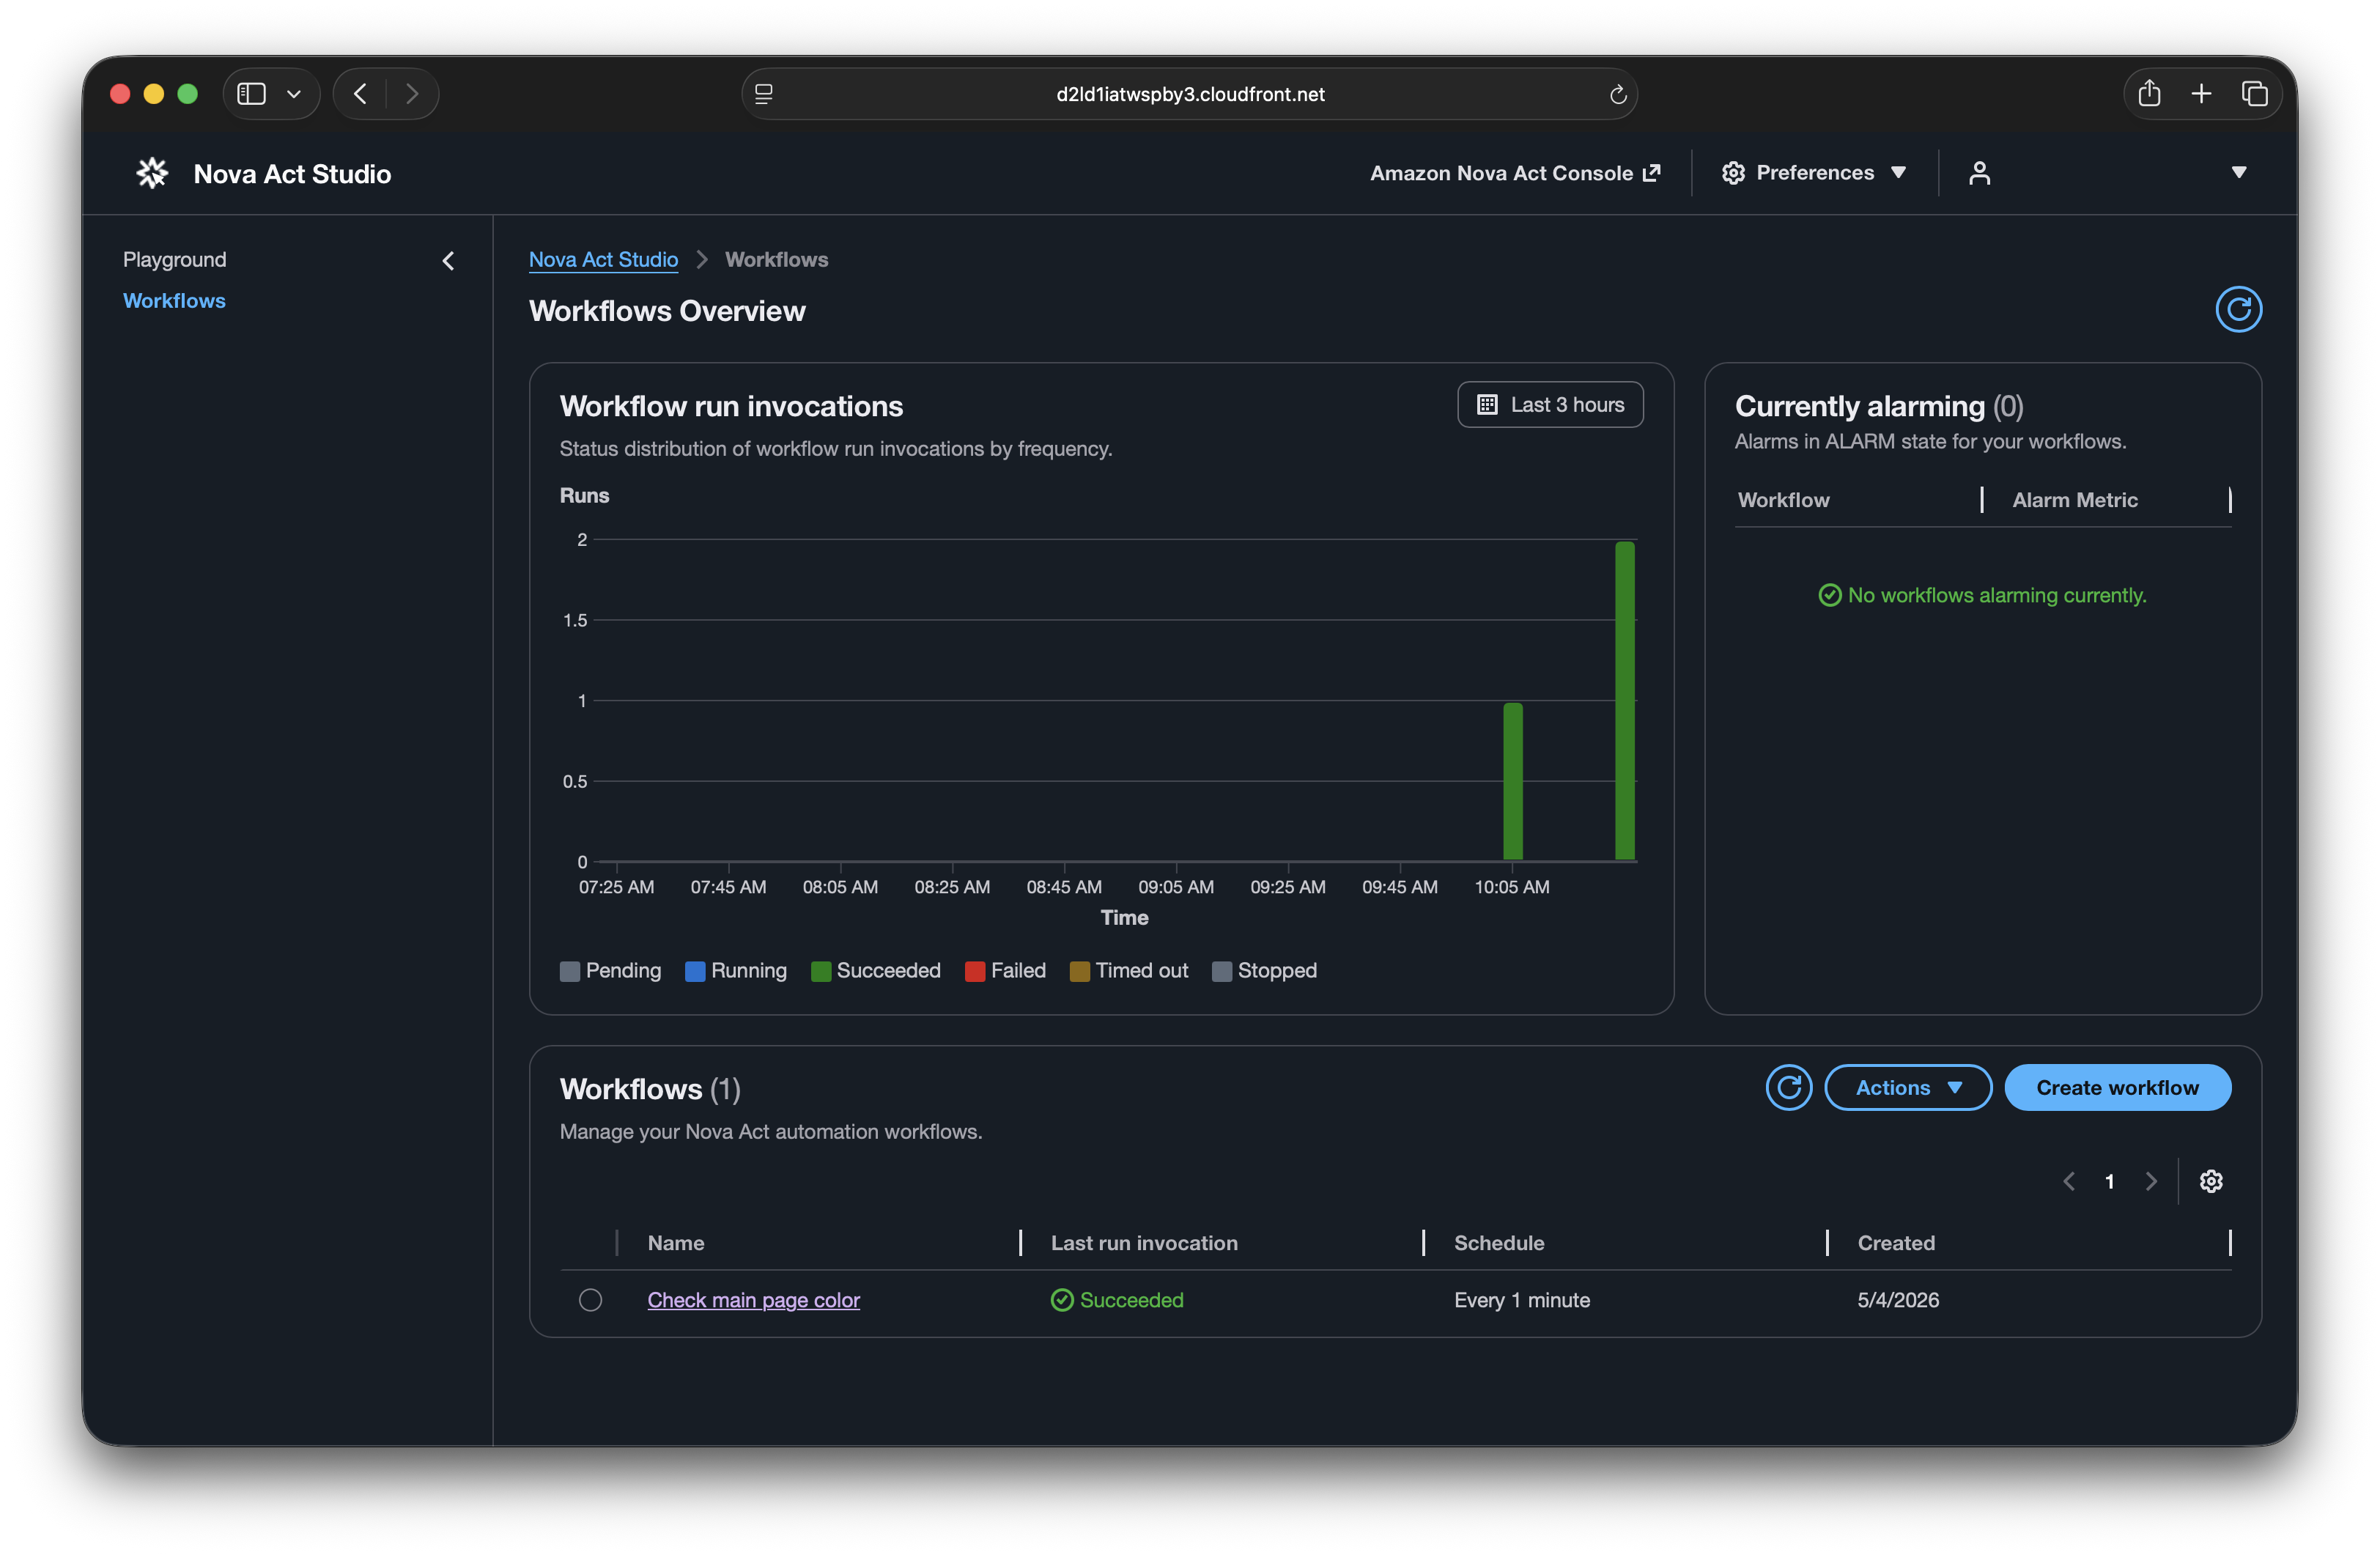Image resolution: width=2380 pixels, height=1555 pixels.
Task: Click the Created column header
Action: coord(1896,1242)
